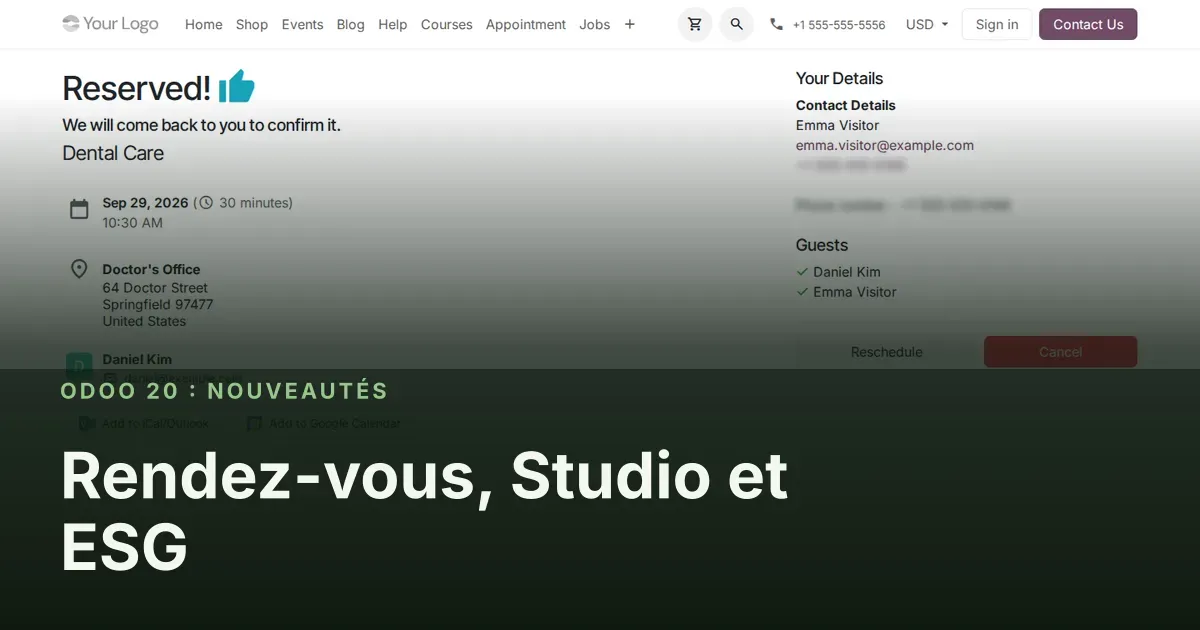The width and height of the screenshot is (1200, 630).
Task: Click the 64 Doctor Street address line
Action: [x=155, y=288]
